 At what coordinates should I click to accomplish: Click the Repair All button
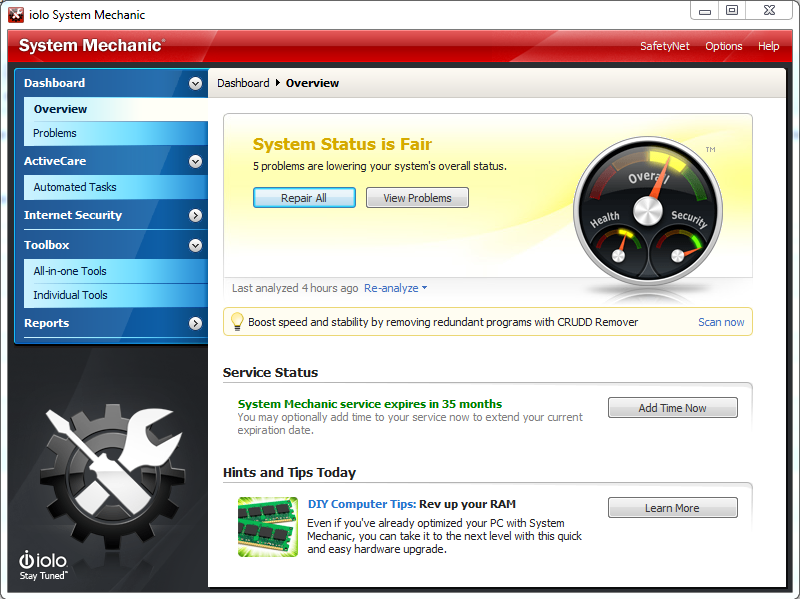point(304,198)
